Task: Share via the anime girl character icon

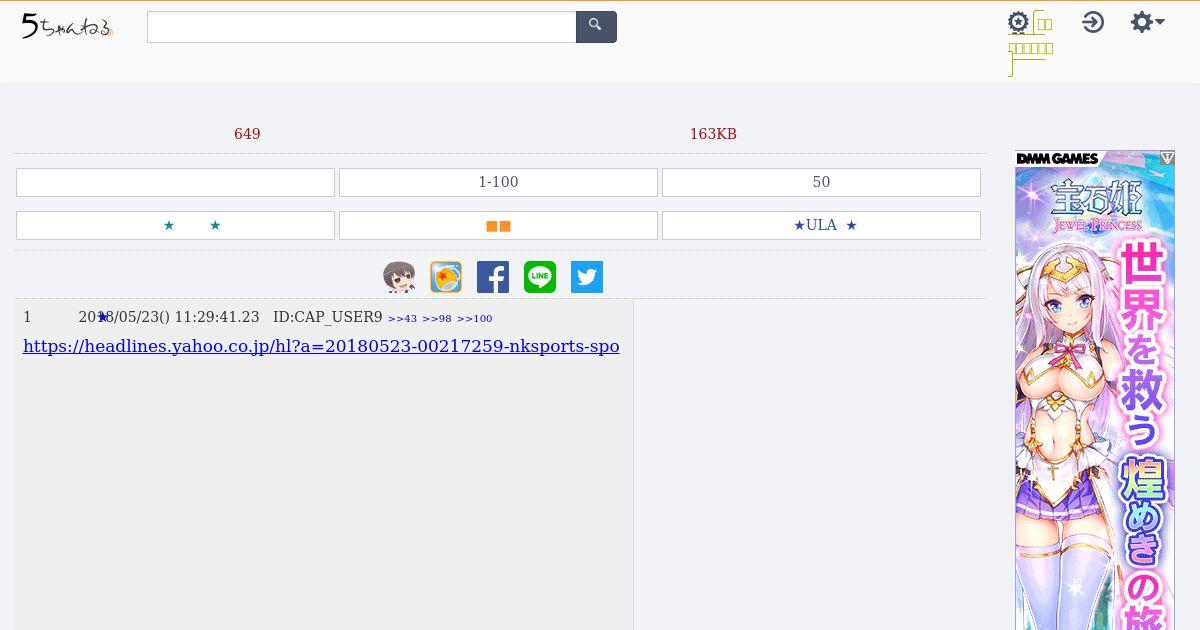Action: (x=399, y=277)
